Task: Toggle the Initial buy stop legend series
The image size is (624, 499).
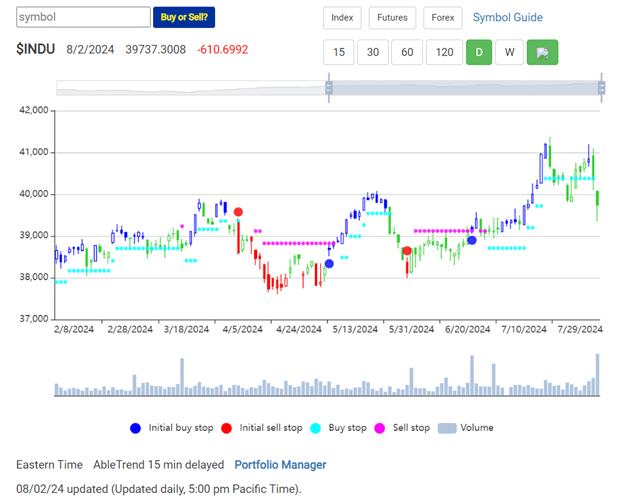Action: (175, 428)
